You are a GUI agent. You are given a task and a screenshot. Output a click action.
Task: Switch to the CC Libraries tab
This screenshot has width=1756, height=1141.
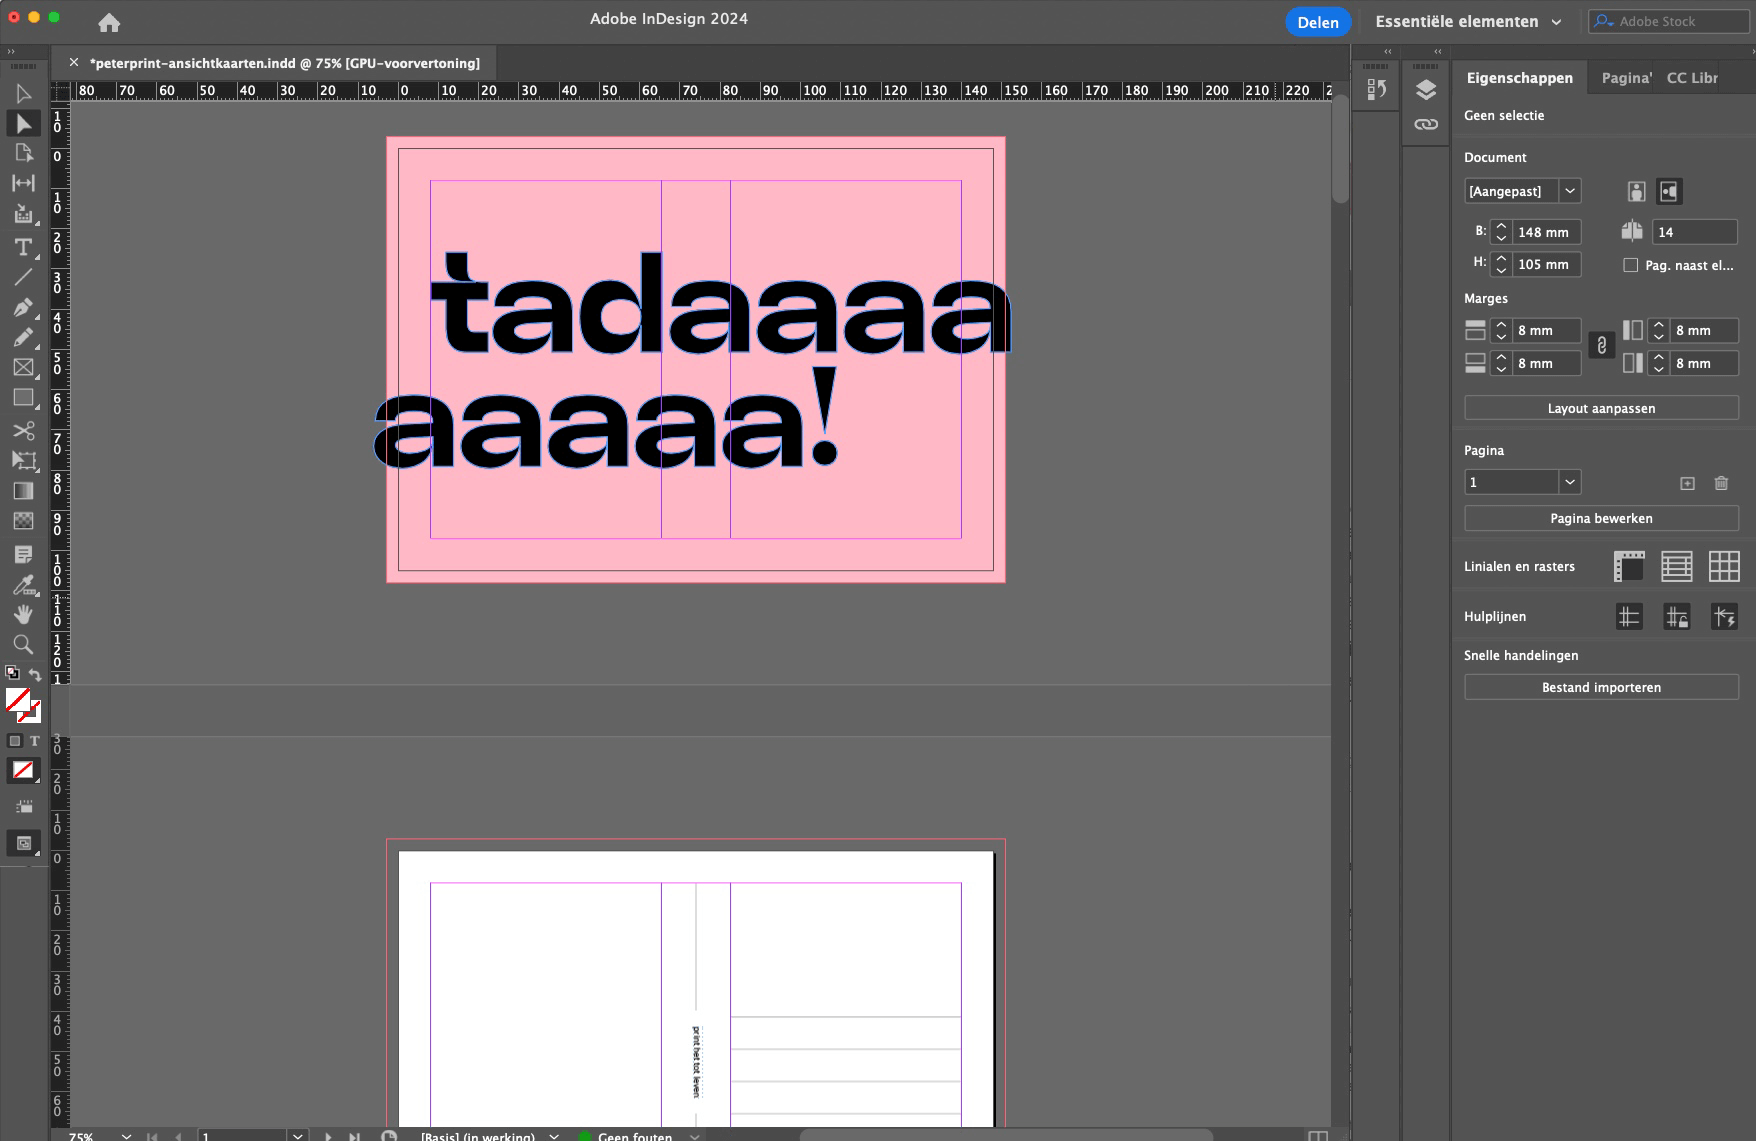1690,77
